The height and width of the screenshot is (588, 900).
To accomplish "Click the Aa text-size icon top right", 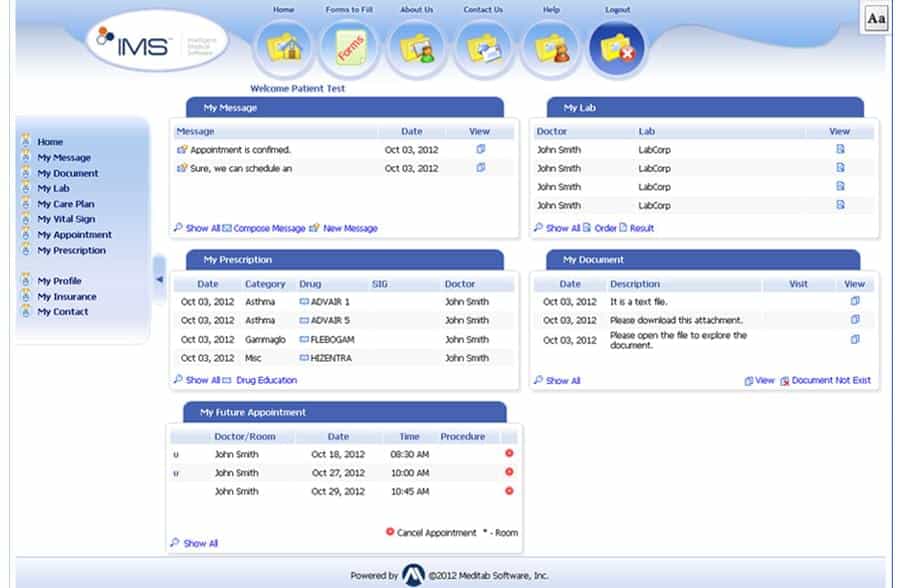I will tap(876, 18).
